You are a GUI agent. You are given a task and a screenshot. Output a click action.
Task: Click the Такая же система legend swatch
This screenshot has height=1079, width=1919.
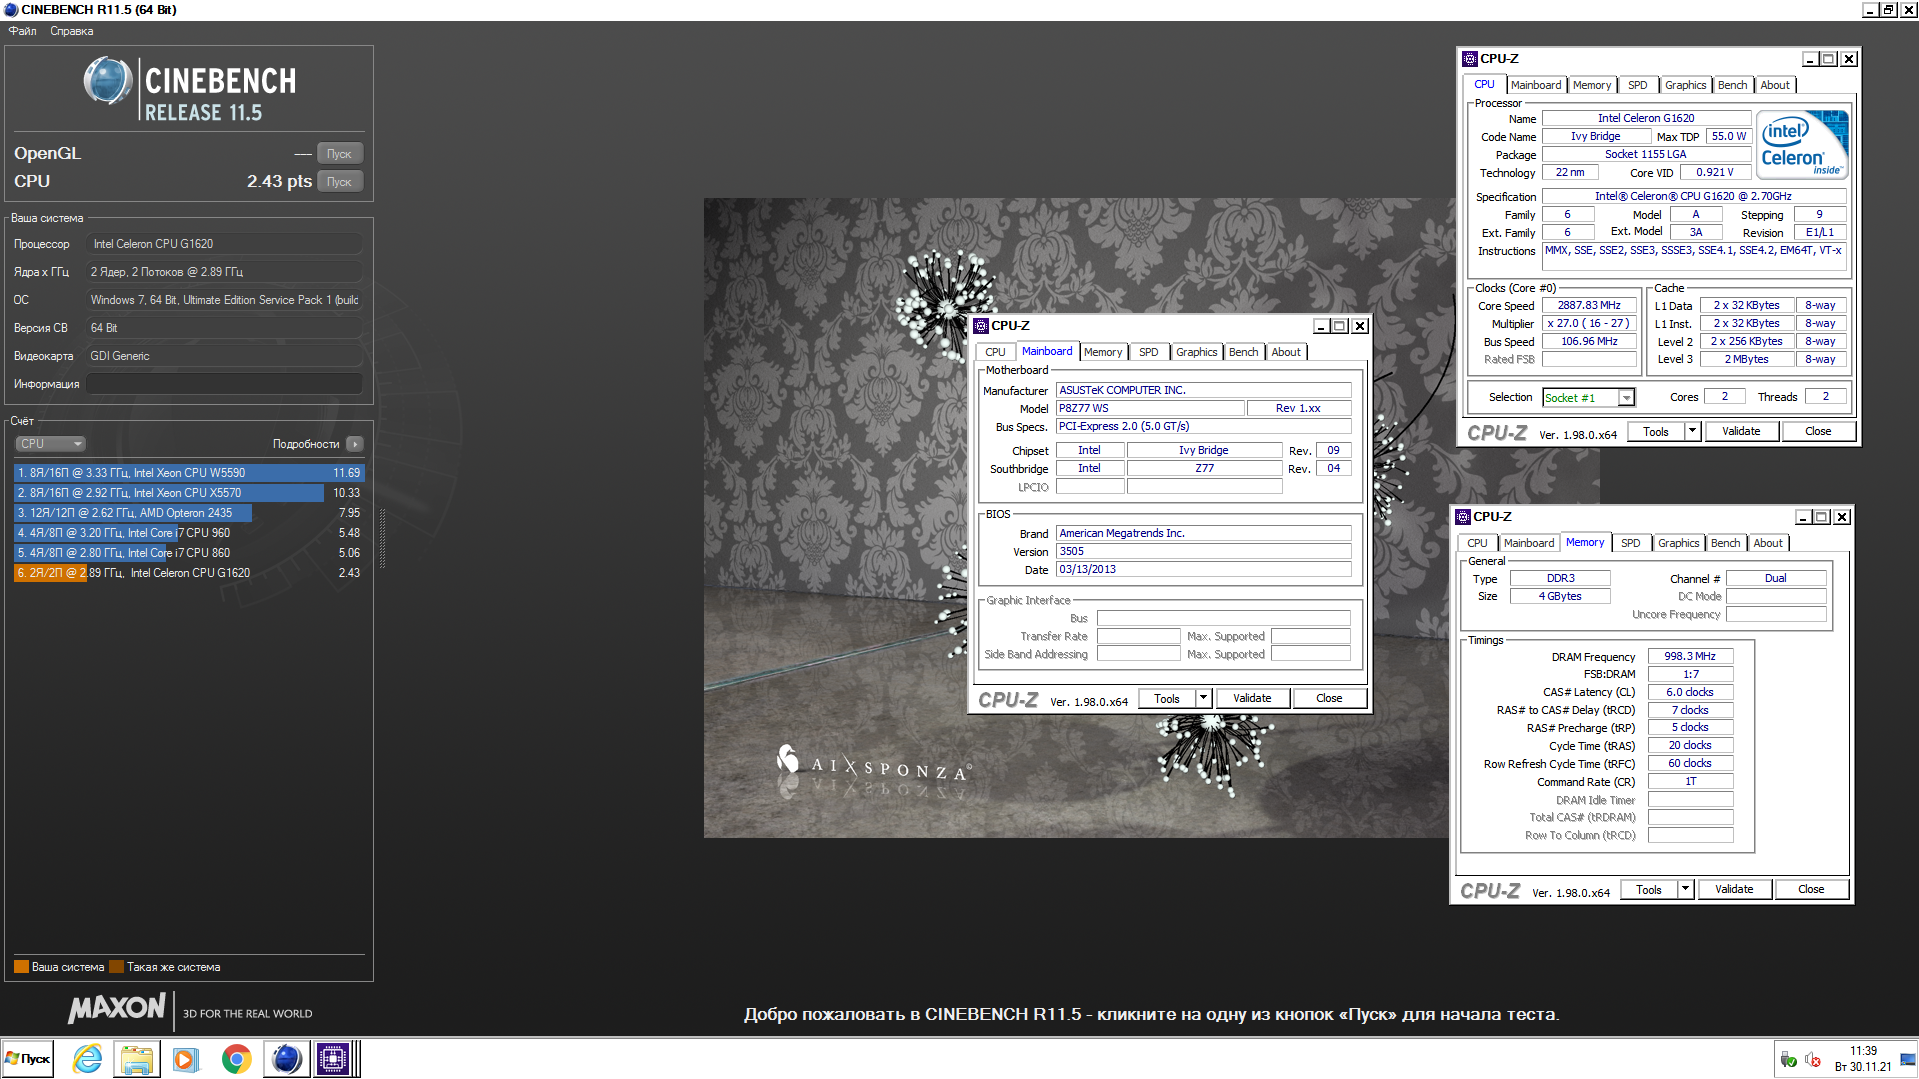pyautogui.click(x=116, y=967)
